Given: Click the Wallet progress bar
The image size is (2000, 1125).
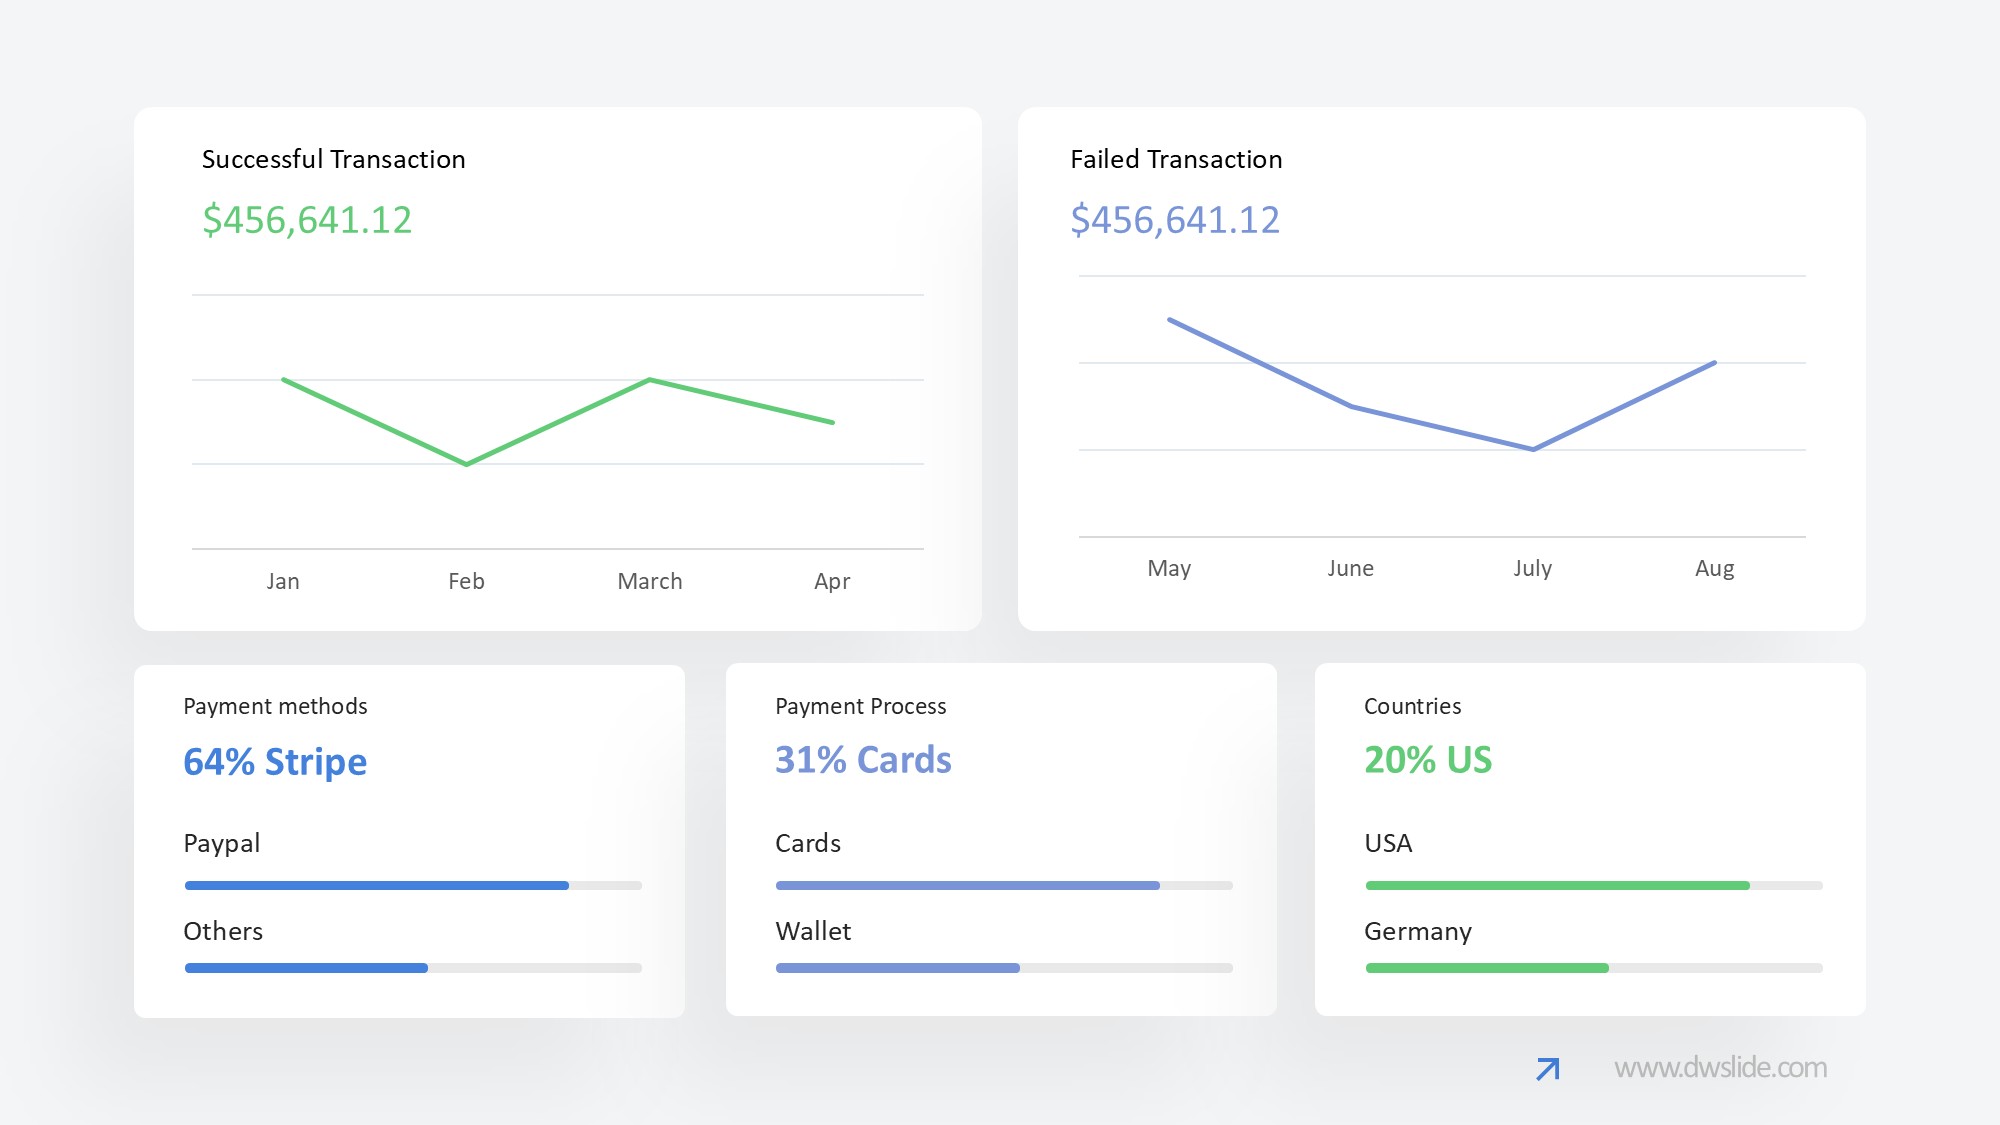Looking at the screenshot, I should click(x=1004, y=968).
